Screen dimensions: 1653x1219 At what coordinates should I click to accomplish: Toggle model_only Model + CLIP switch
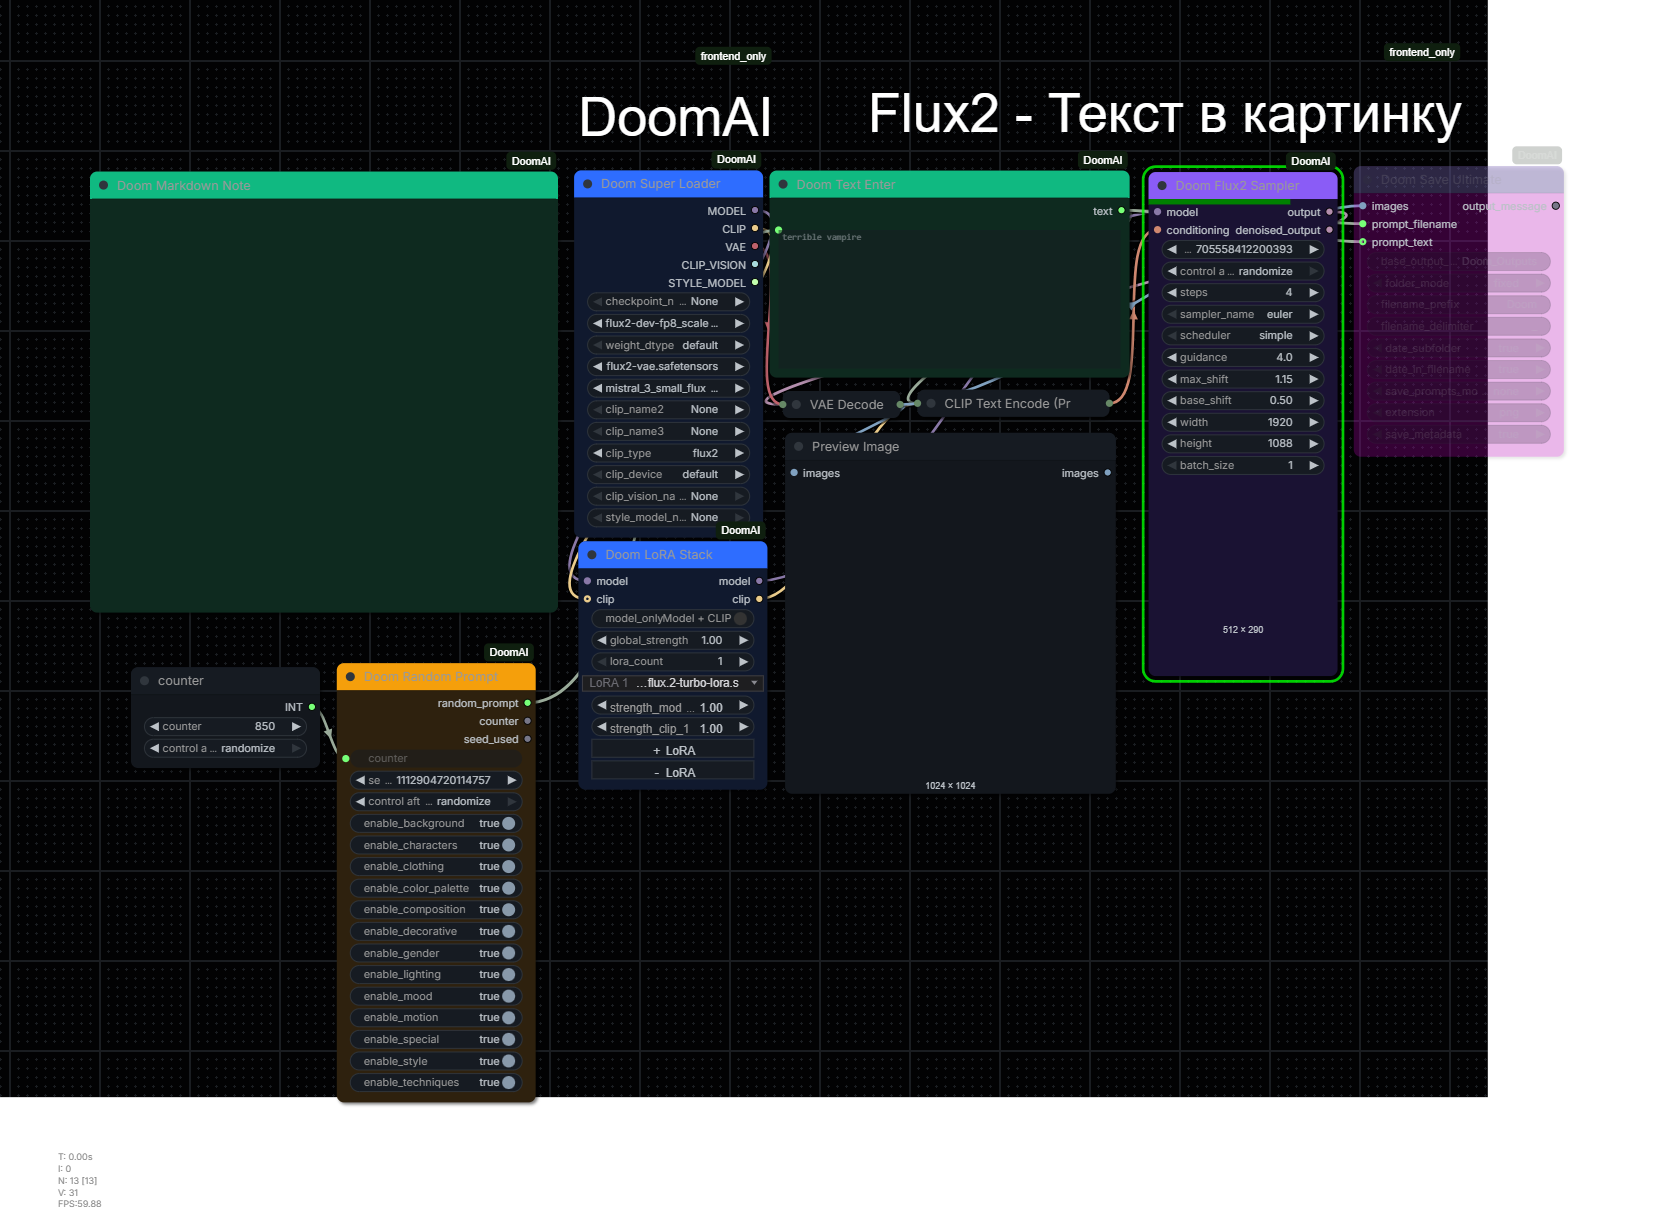(x=741, y=619)
